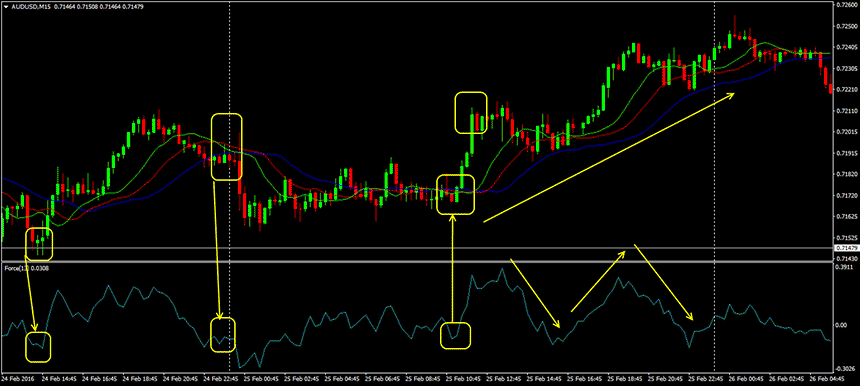Expand the AUDUSD,M15 chart dropdown triangle
Screen dimensions: 860x386
(x=5, y=6)
